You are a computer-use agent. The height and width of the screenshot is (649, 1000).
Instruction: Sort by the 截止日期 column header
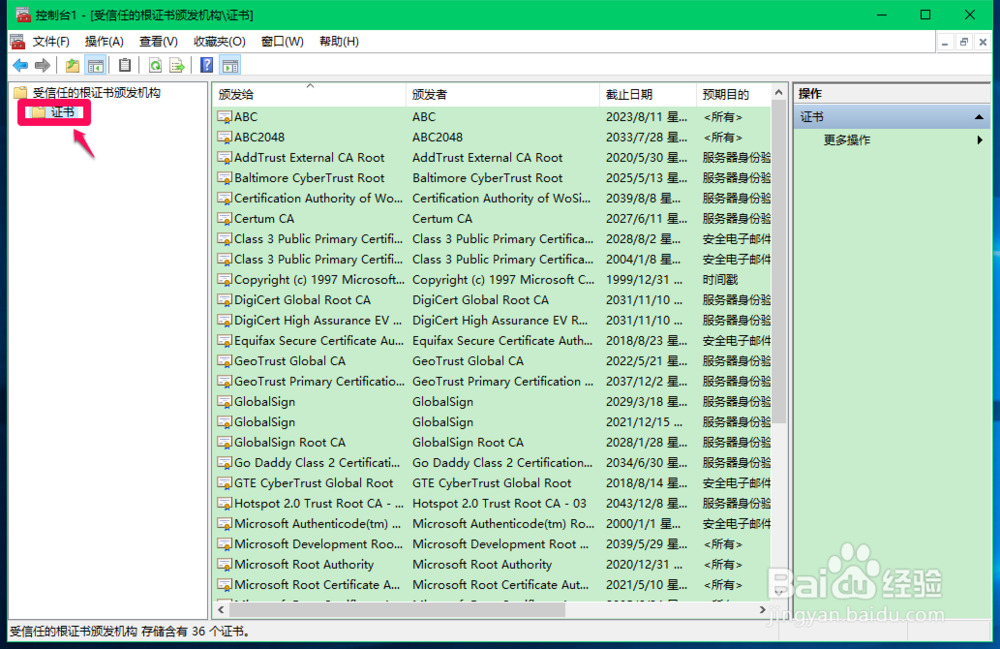[648, 94]
